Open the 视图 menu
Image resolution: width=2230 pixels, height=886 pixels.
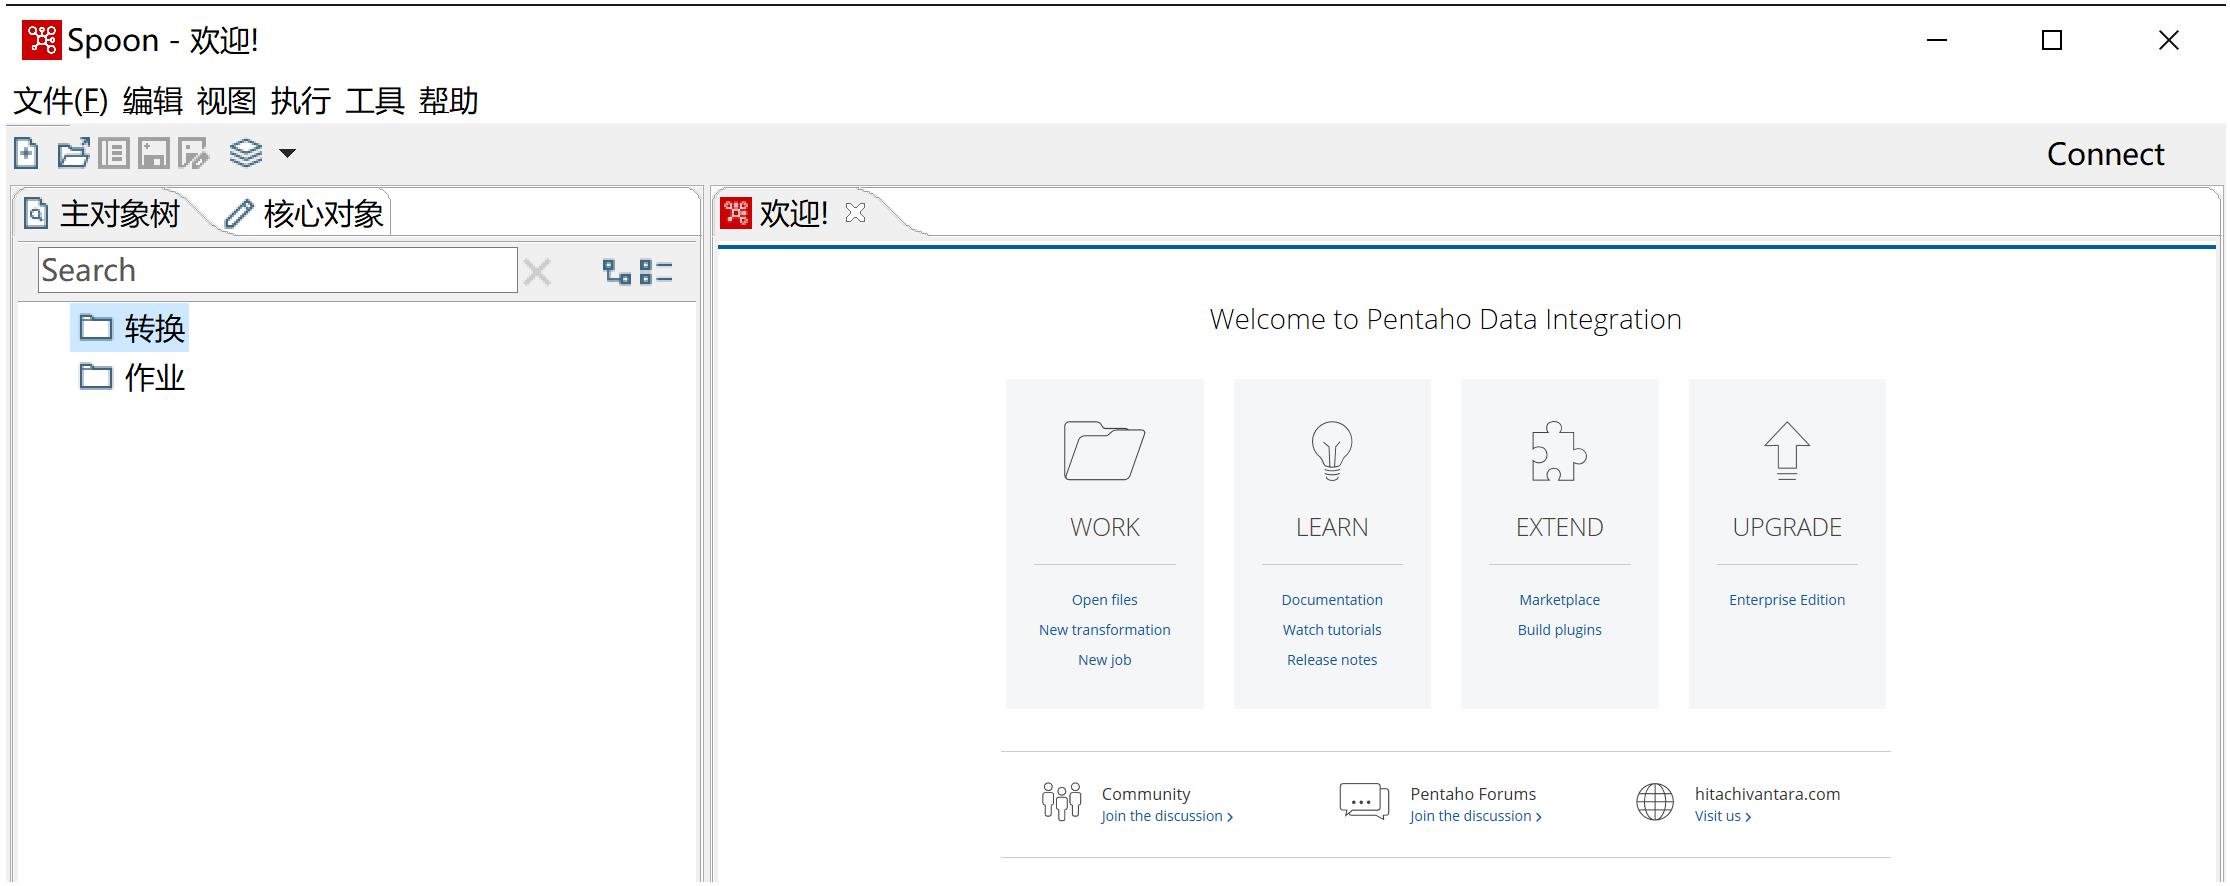227,100
